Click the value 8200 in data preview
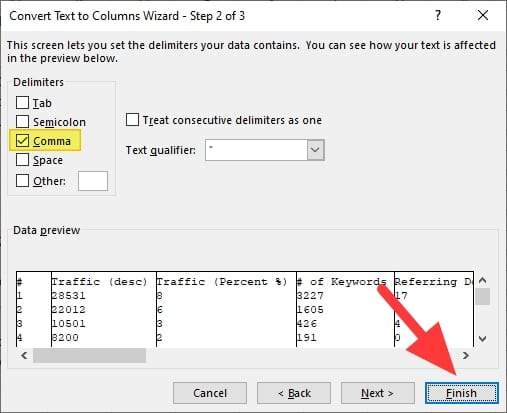 click(65, 338)
